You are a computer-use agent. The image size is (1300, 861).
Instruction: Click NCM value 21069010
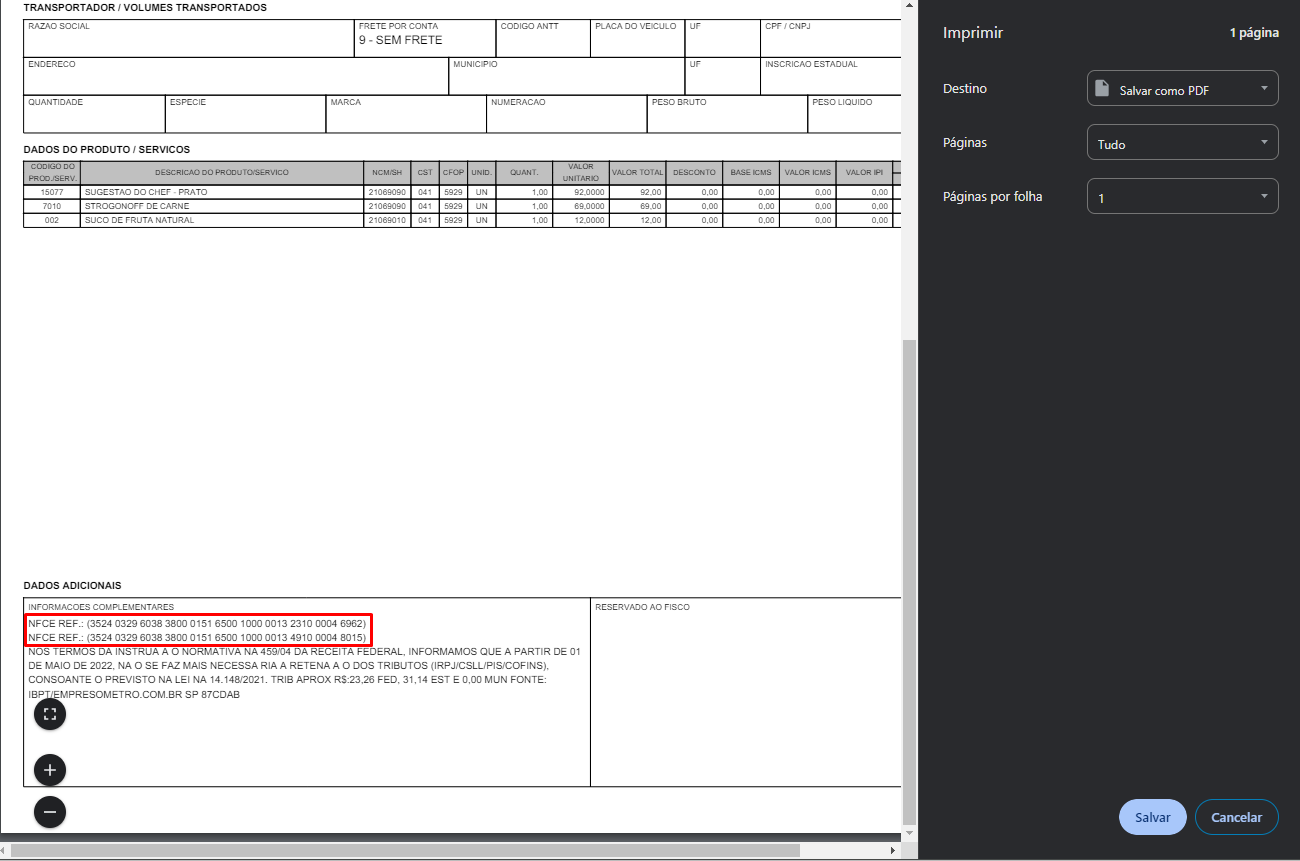click(x=387, y=220)
